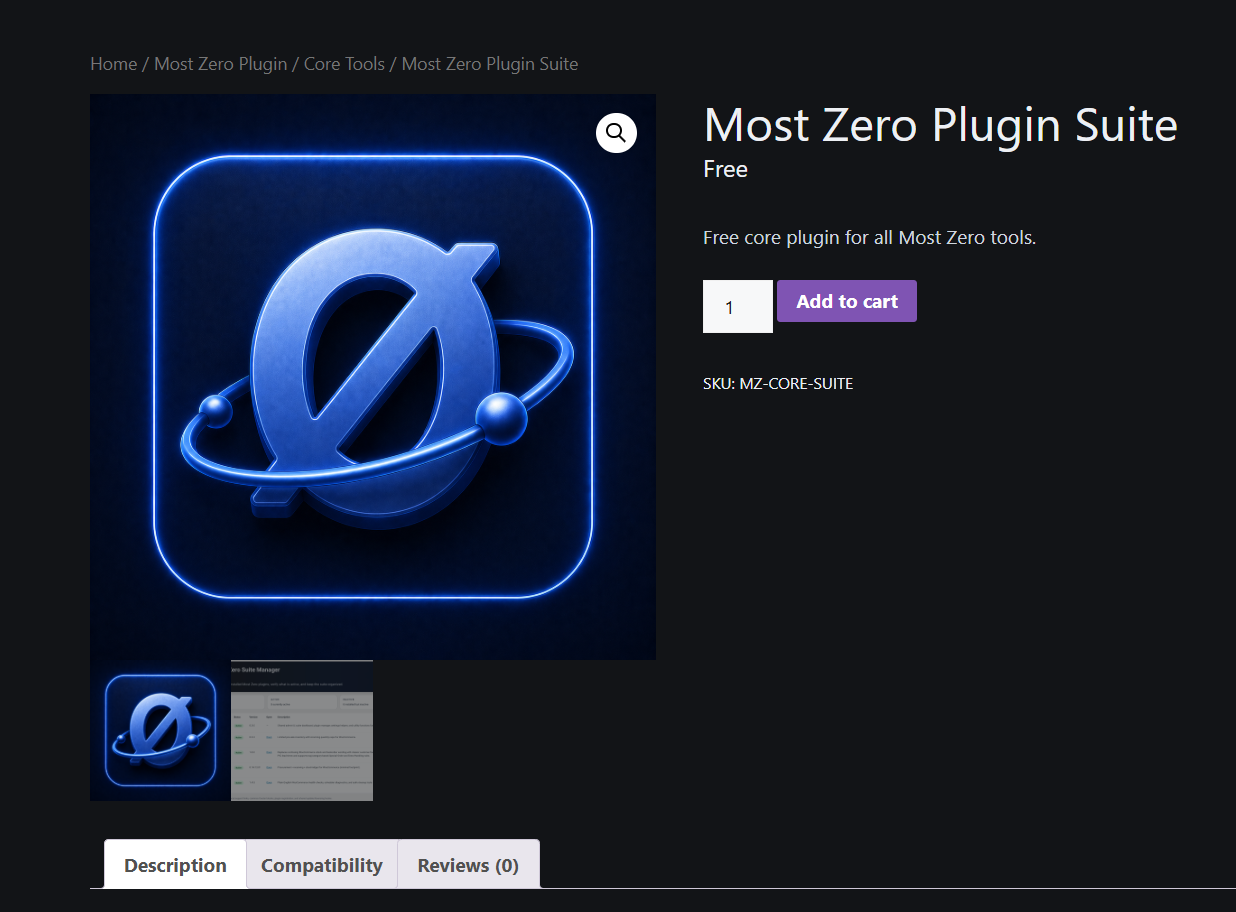The width and height of the screenshot is (1236, 912).
Task: Show the Reviews (0) tab
Action: click(x=468, y=864)
